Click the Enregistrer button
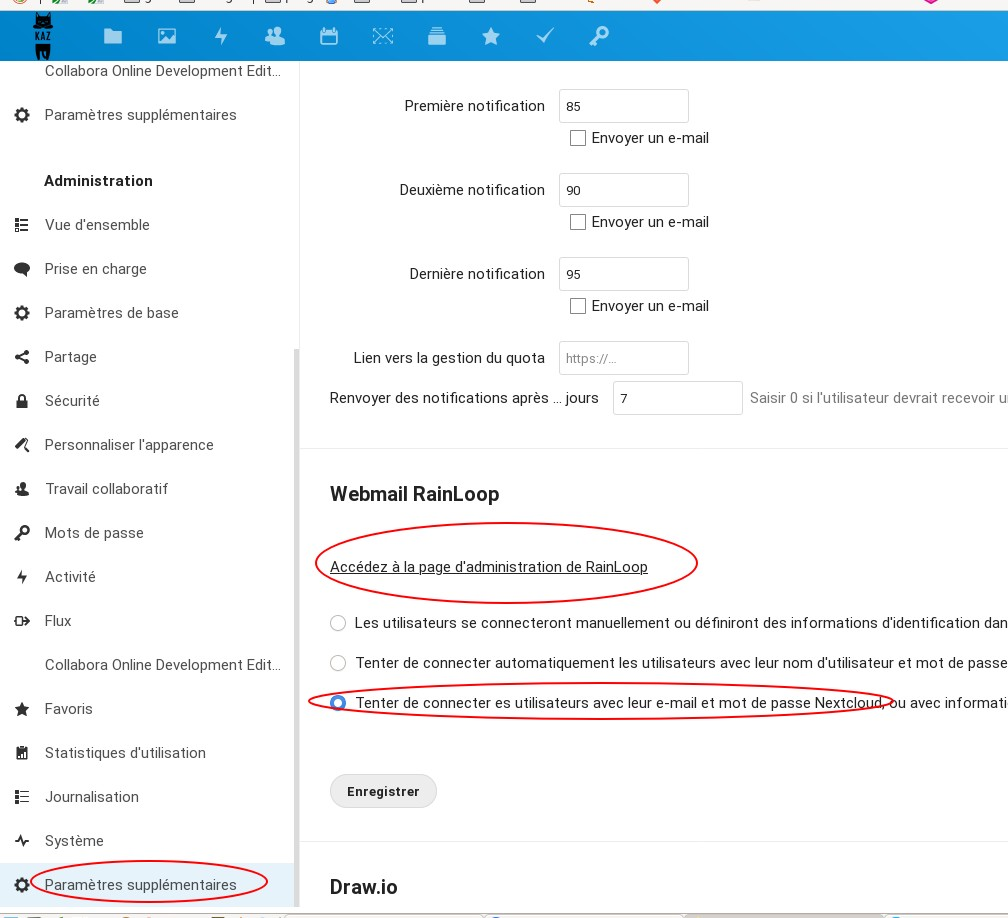 (383, 791)
